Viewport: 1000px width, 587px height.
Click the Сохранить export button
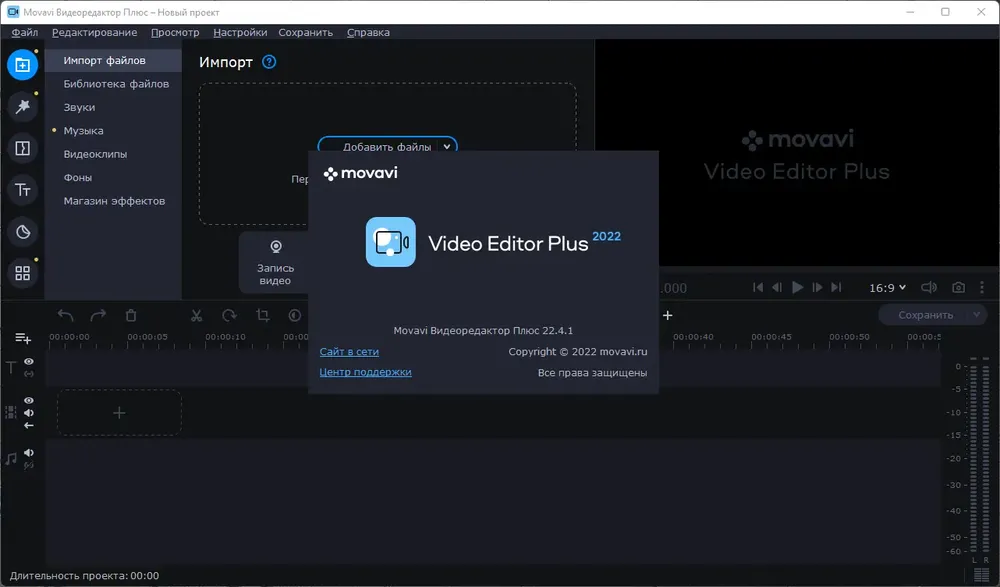tap(925, 315)
